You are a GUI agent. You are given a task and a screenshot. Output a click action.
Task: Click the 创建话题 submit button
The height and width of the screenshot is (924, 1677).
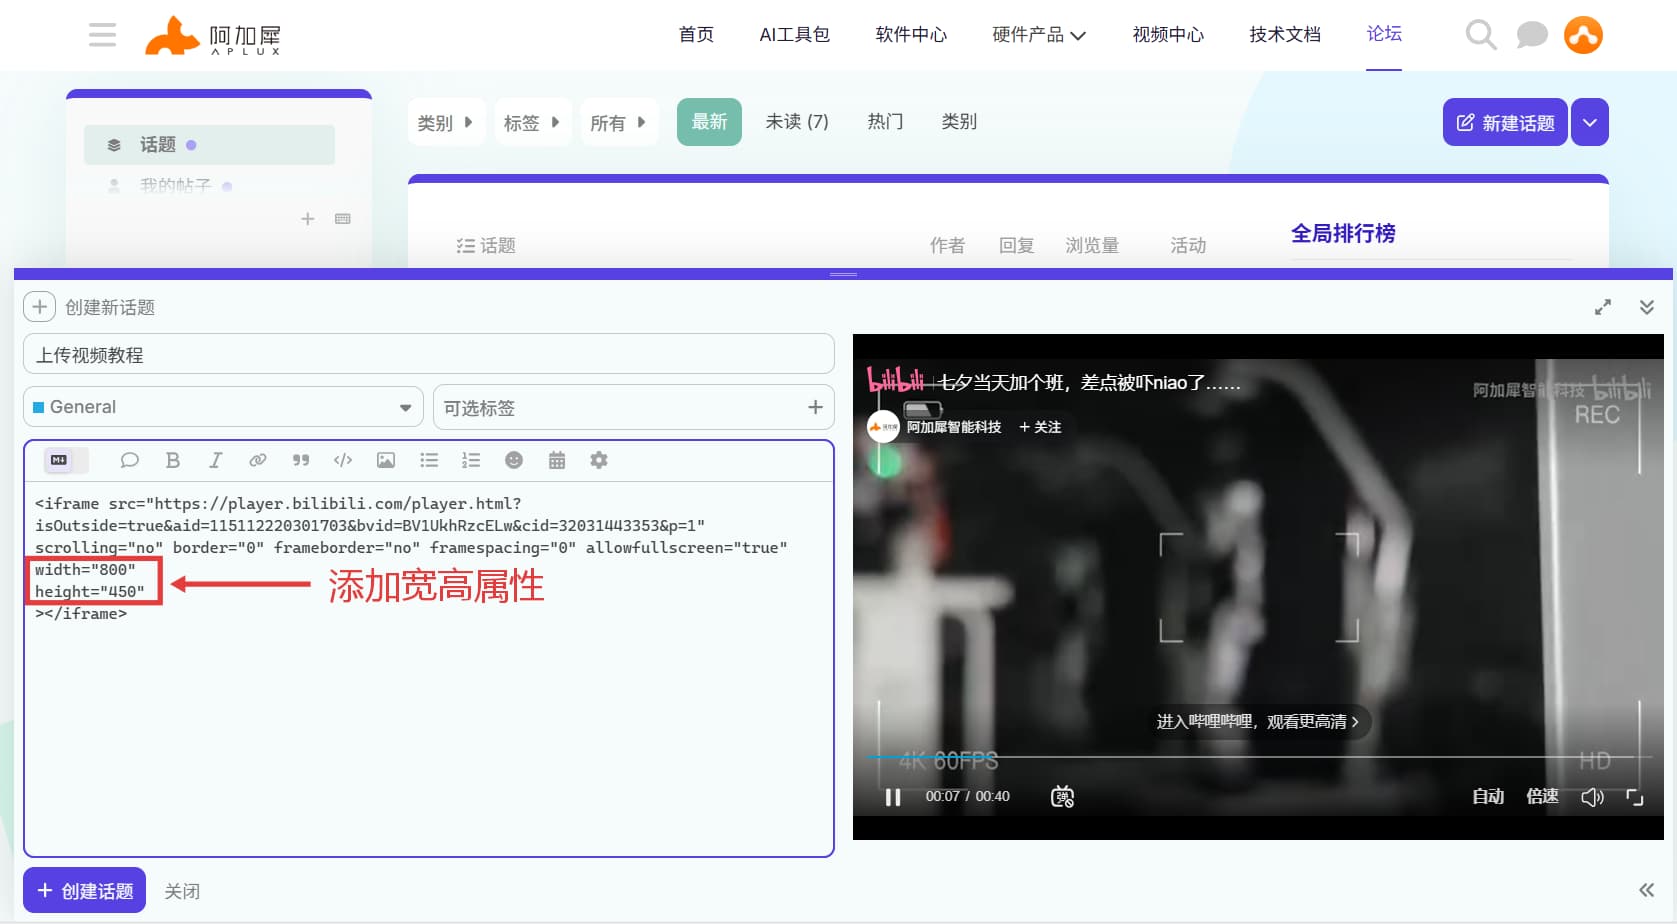(85, 890)
